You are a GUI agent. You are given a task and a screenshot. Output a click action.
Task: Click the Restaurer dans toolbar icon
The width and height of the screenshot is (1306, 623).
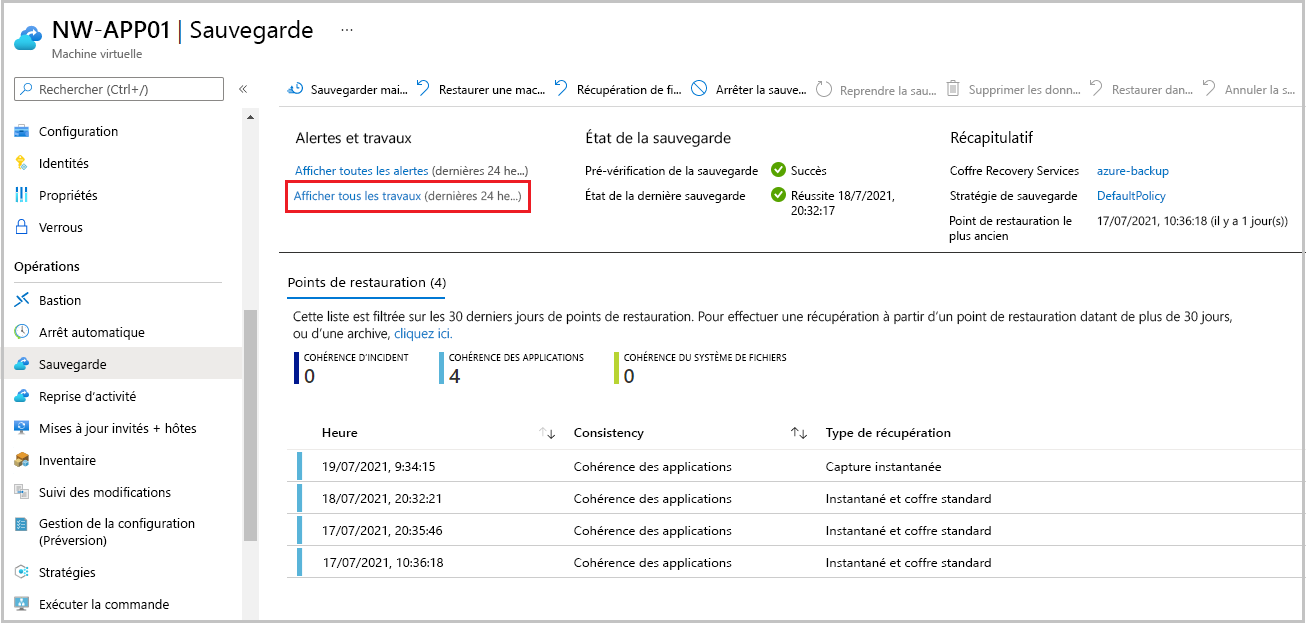[x=1097, y=89]
